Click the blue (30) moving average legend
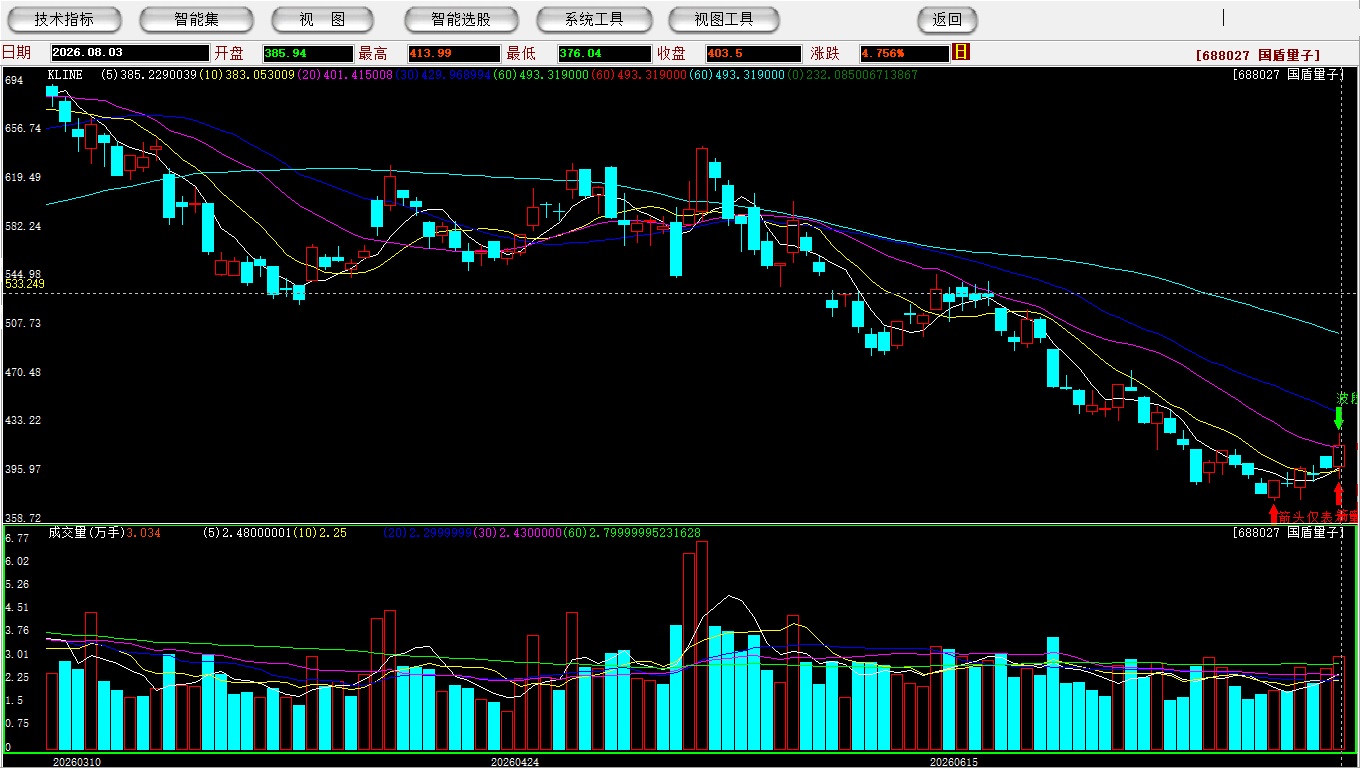The image size is (1360, 768). 443,75
